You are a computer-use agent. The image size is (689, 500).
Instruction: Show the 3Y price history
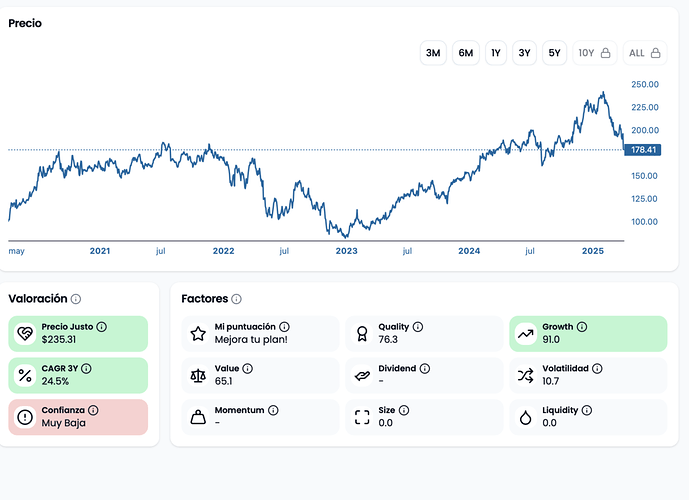525,53
